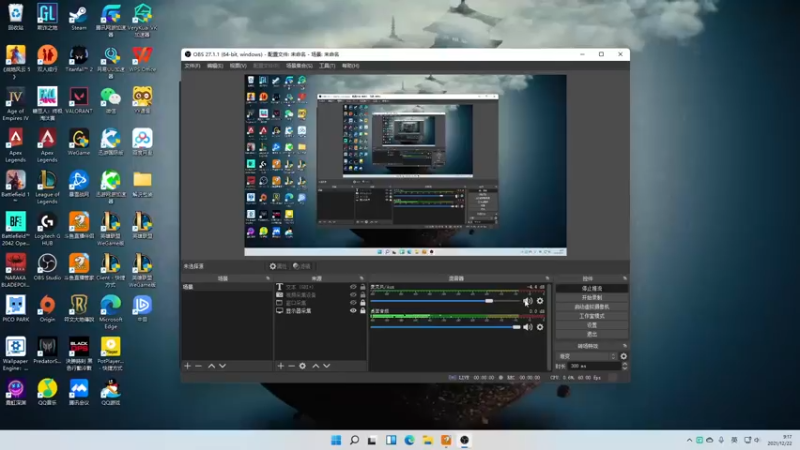
Task: Pop out the Sources dock panel
Action: coord(362,279)
